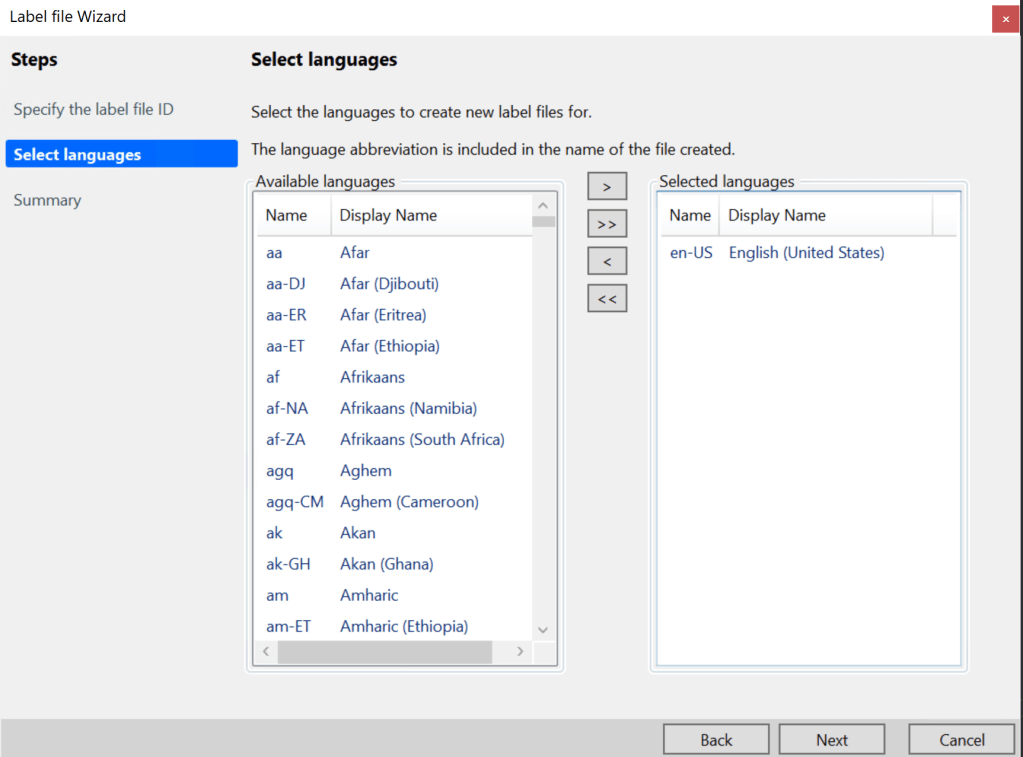The width and height of the screenshot is (1023, 757).
Task: Open the Specify the label file ID step
Action: [x=94, y=109]
